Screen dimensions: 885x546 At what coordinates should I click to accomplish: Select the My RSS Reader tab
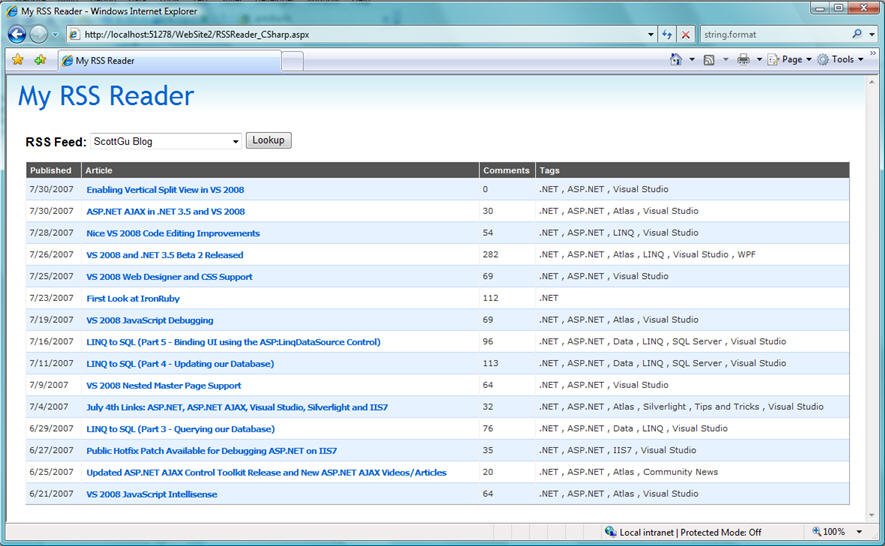pyautogui.click(x=169, y=60)
